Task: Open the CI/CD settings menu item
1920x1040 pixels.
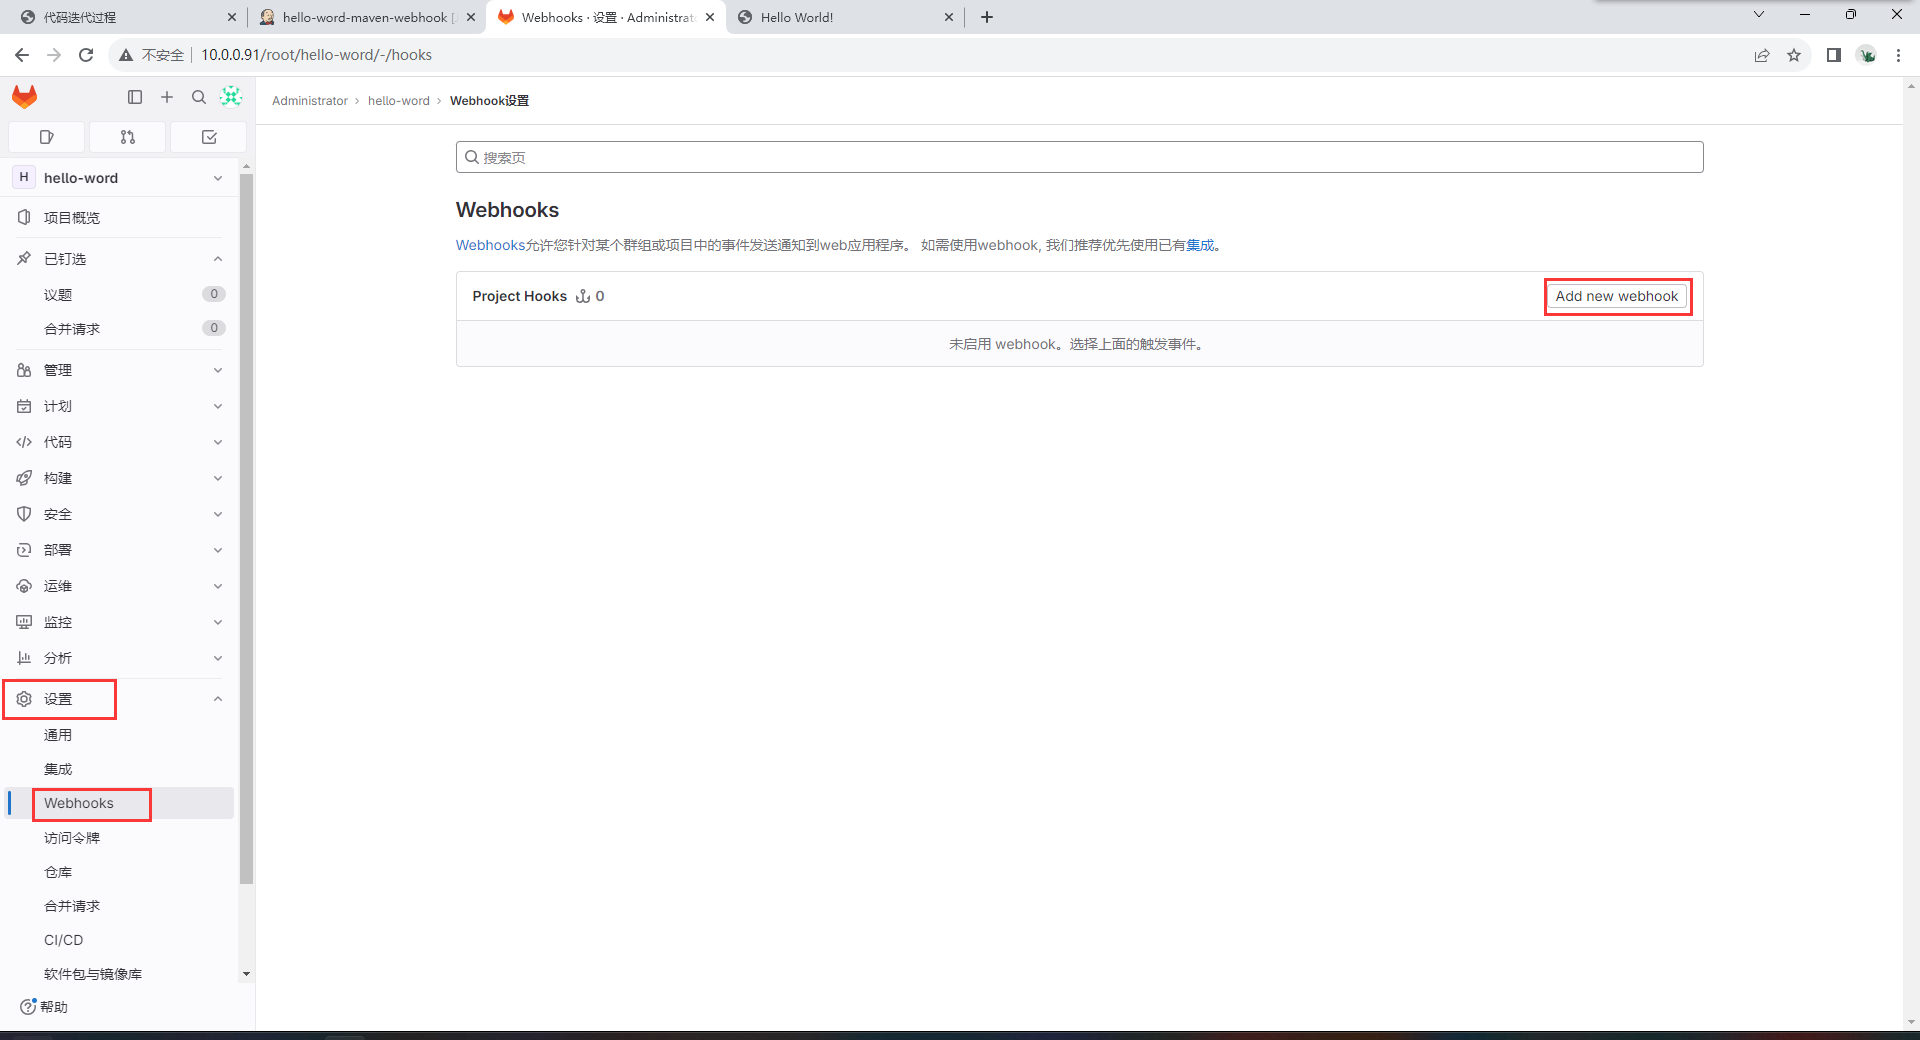Action: 64,940
